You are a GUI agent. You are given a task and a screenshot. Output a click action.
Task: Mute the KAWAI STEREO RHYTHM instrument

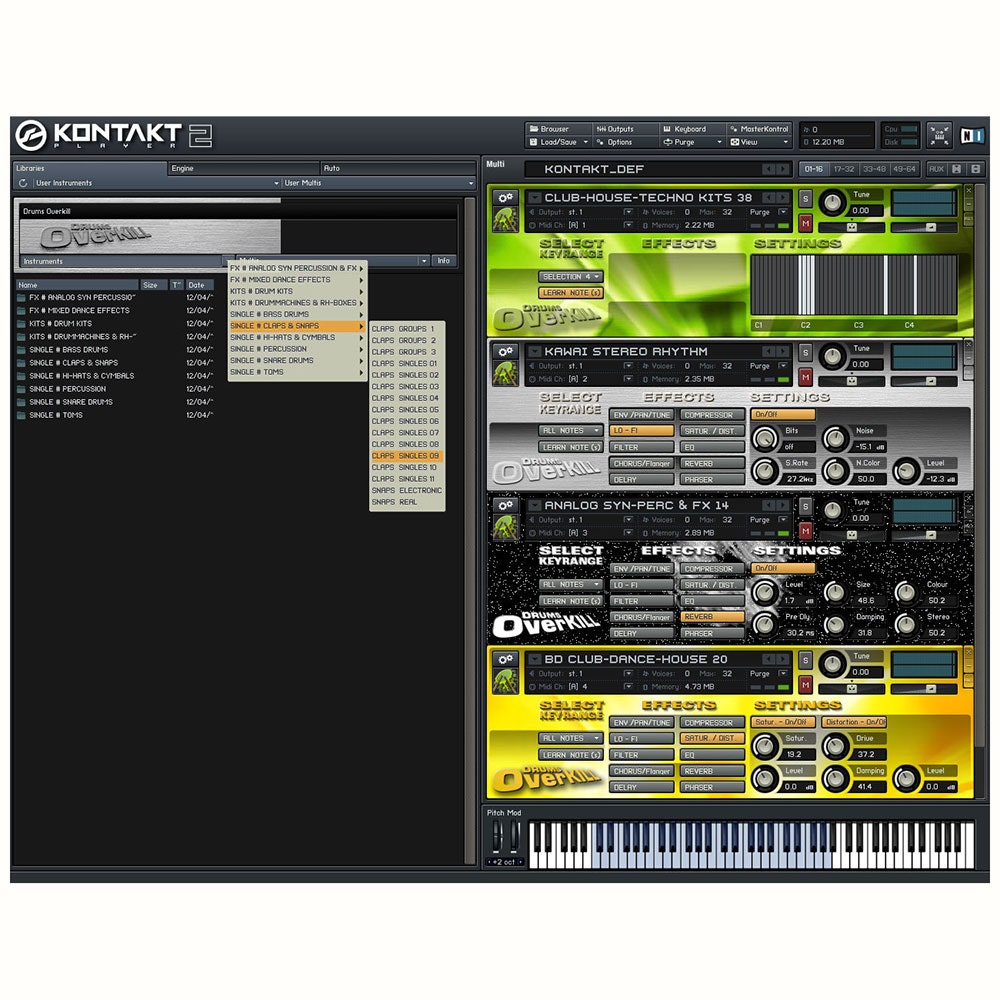[805, 378]
